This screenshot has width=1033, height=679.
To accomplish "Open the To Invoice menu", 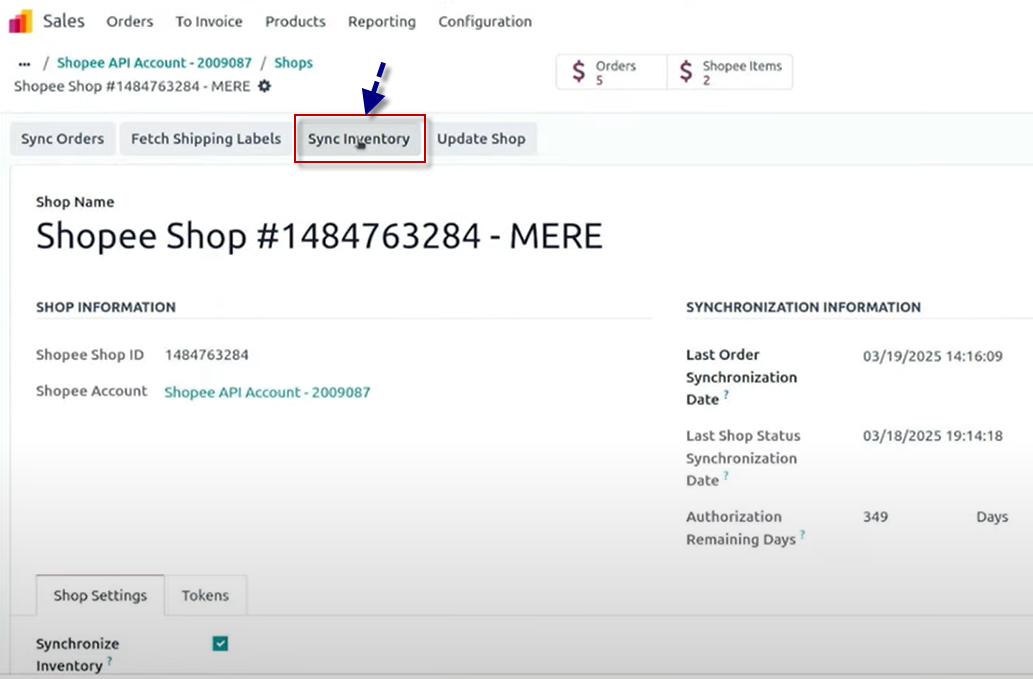I will coord(209,22).
